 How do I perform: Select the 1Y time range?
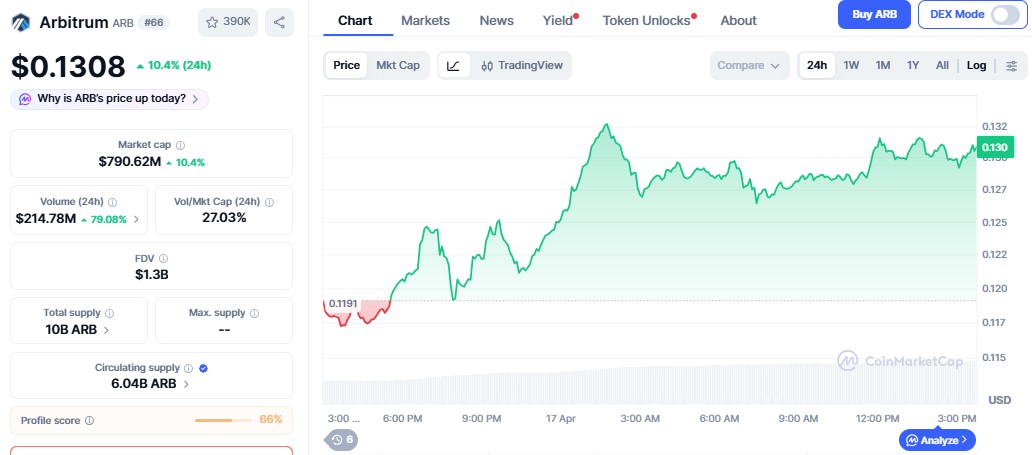point(912,65)
